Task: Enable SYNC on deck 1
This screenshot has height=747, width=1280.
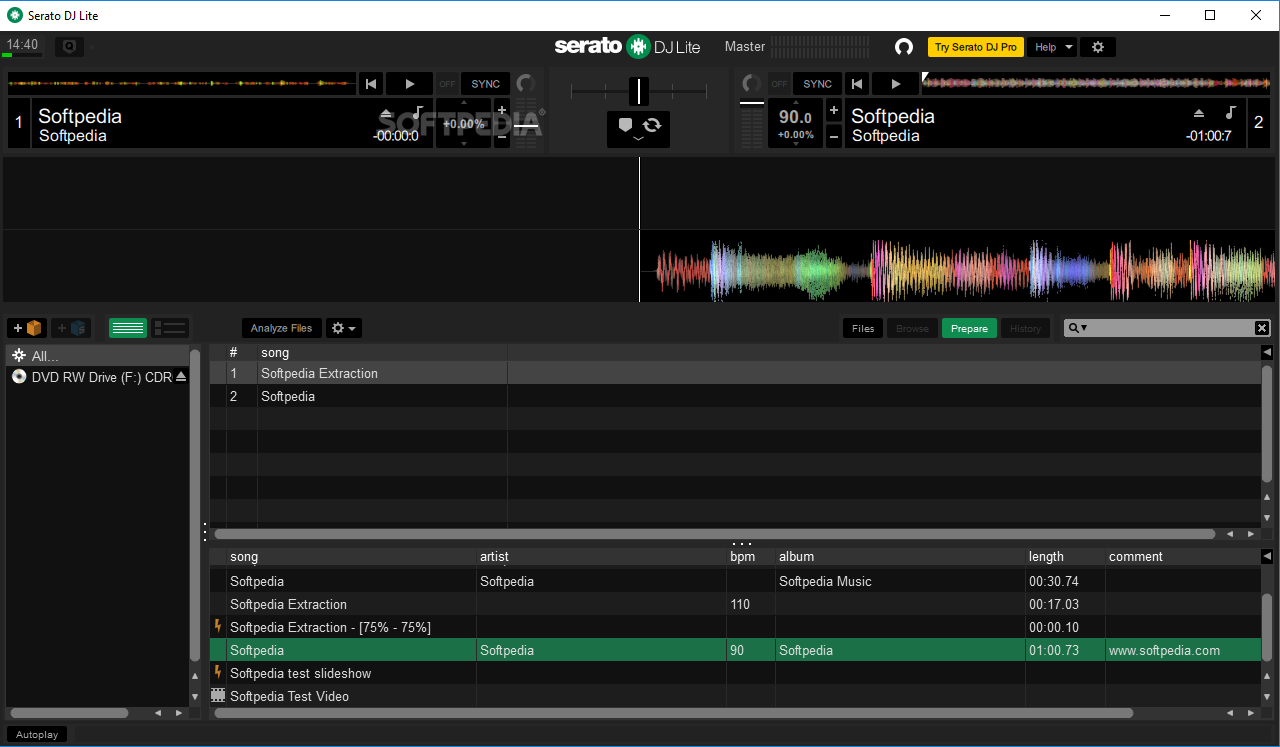Action: [485, 84]
